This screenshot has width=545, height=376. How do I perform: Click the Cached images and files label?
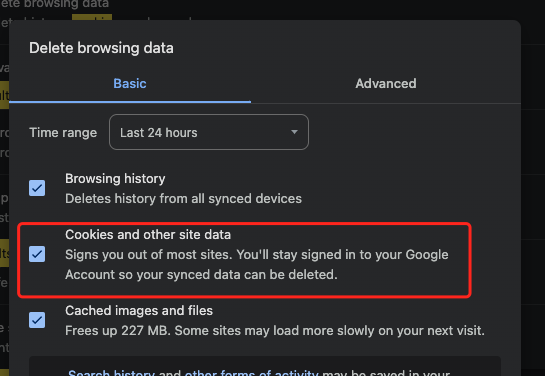[139, 311]
